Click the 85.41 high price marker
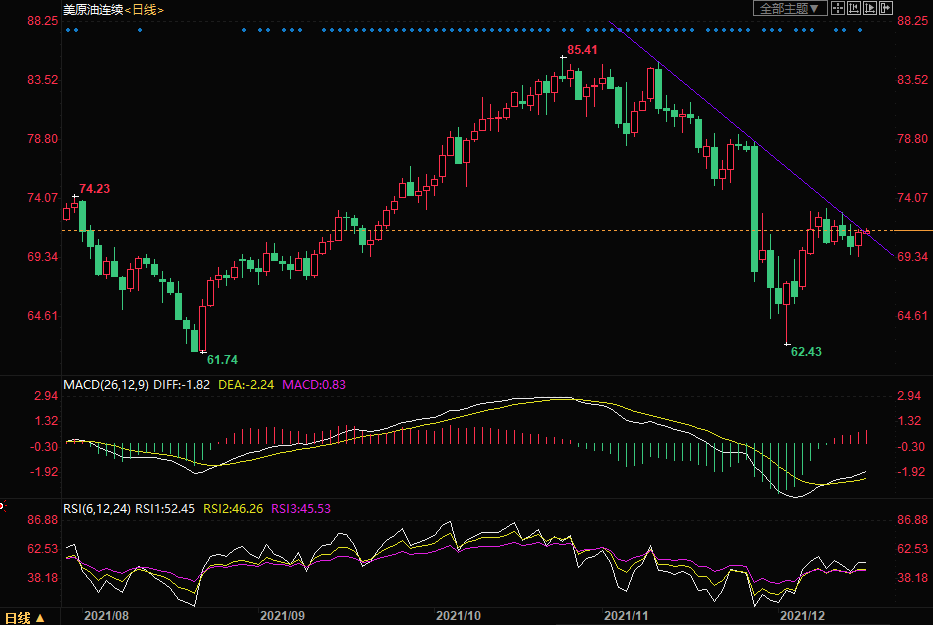 point(581,50)
